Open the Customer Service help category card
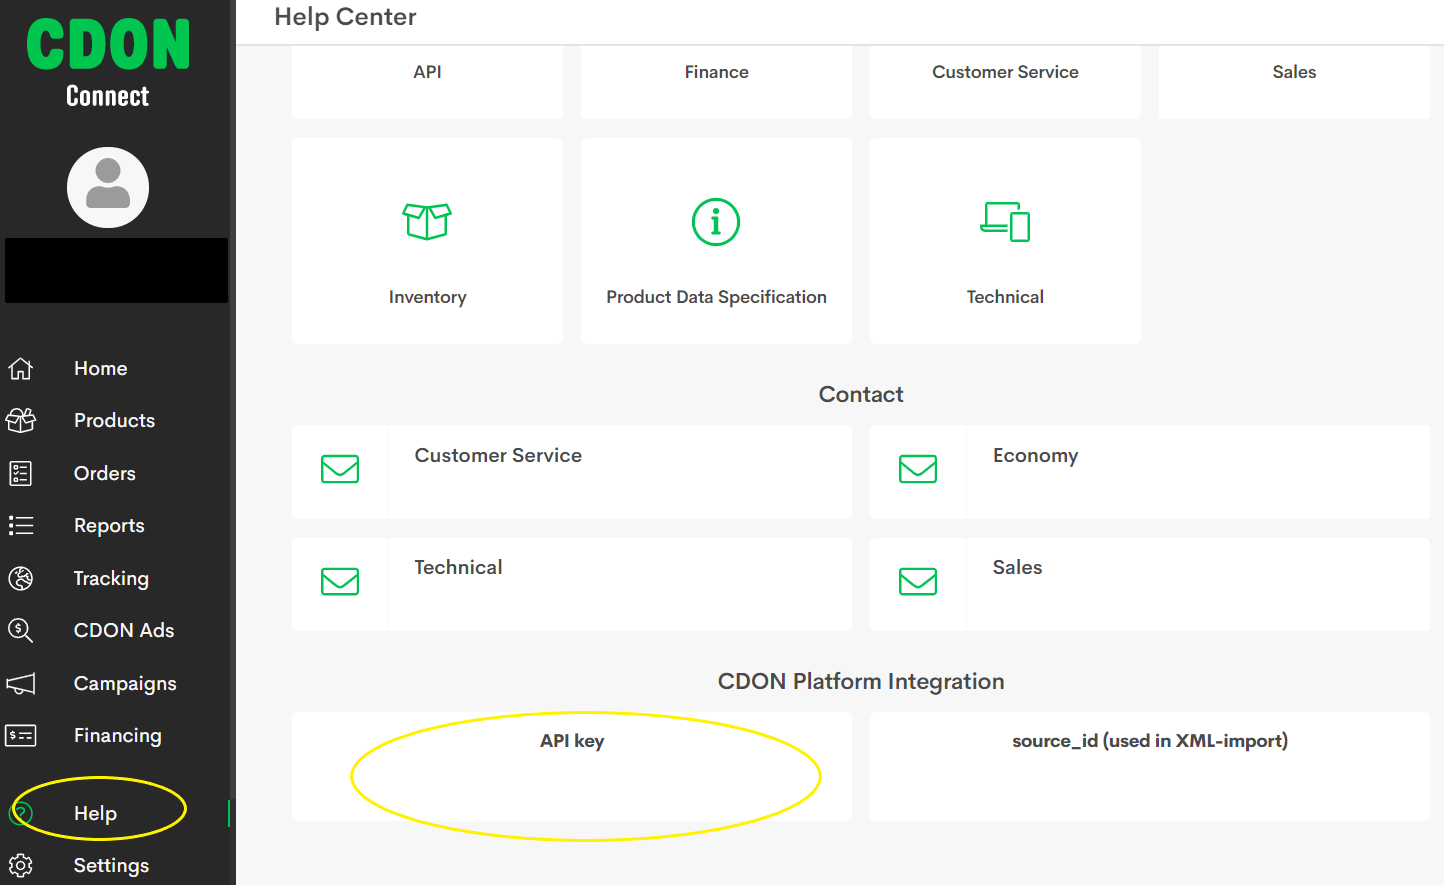 (x=1005, y=82)
